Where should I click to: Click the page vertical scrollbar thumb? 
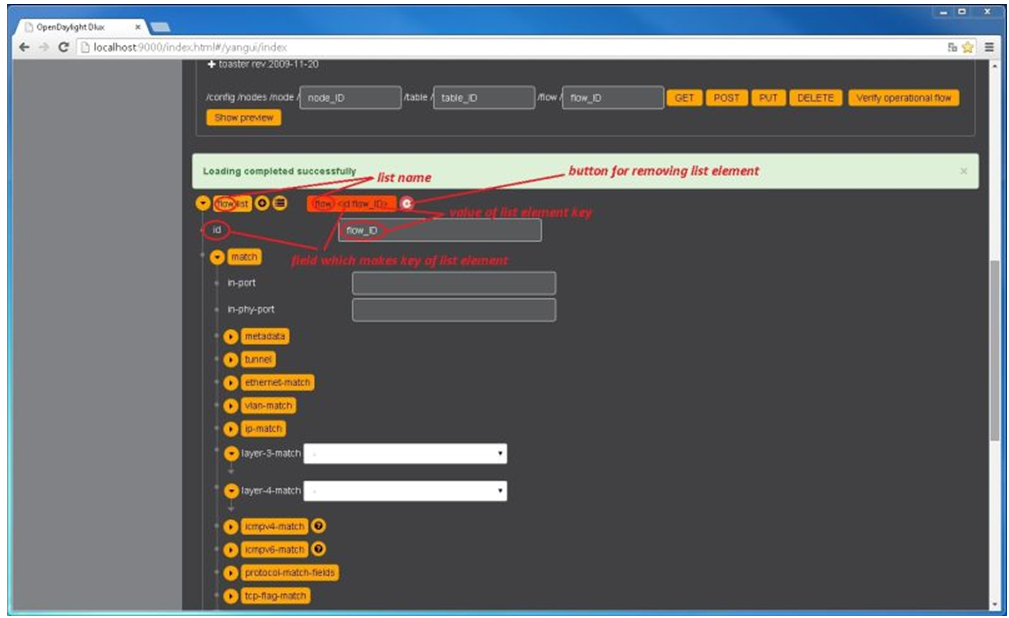point(995,351)
